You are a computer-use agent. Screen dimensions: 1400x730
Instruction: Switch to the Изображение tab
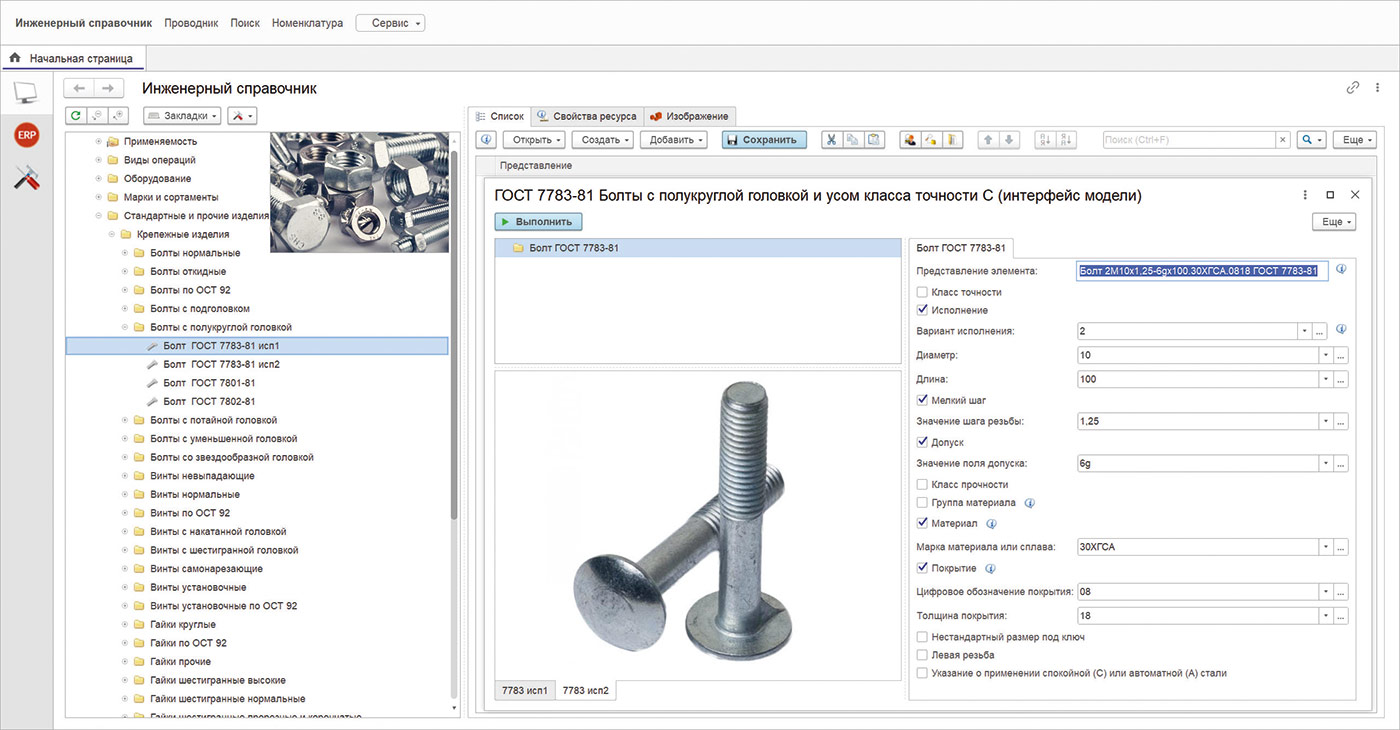pos(690,116)
